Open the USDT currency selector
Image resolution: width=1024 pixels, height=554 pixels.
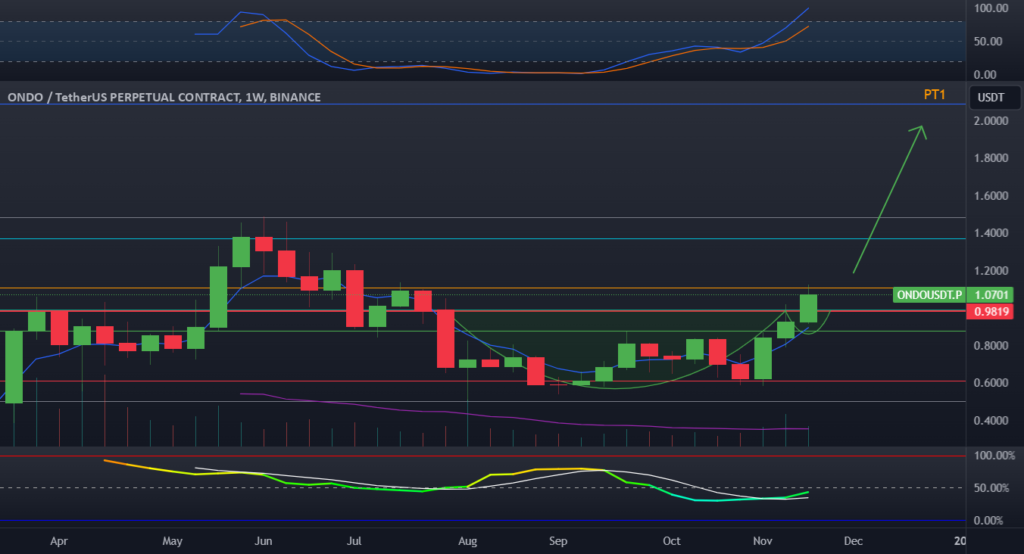pyautogui.click(x=989, y=97)
